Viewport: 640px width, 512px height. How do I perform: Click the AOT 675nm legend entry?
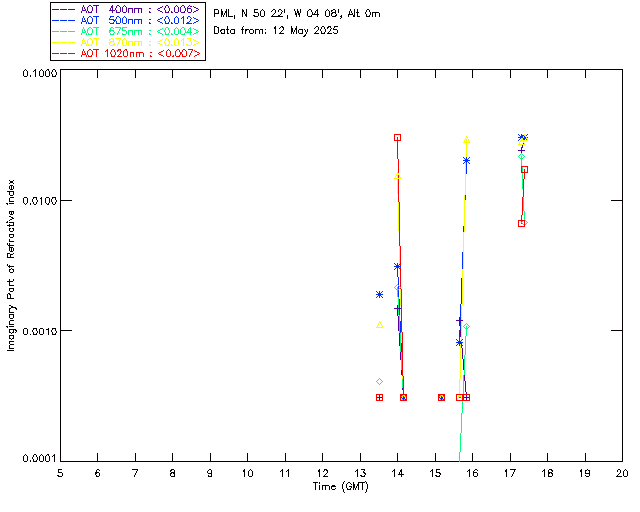click(x=126, y=31)
